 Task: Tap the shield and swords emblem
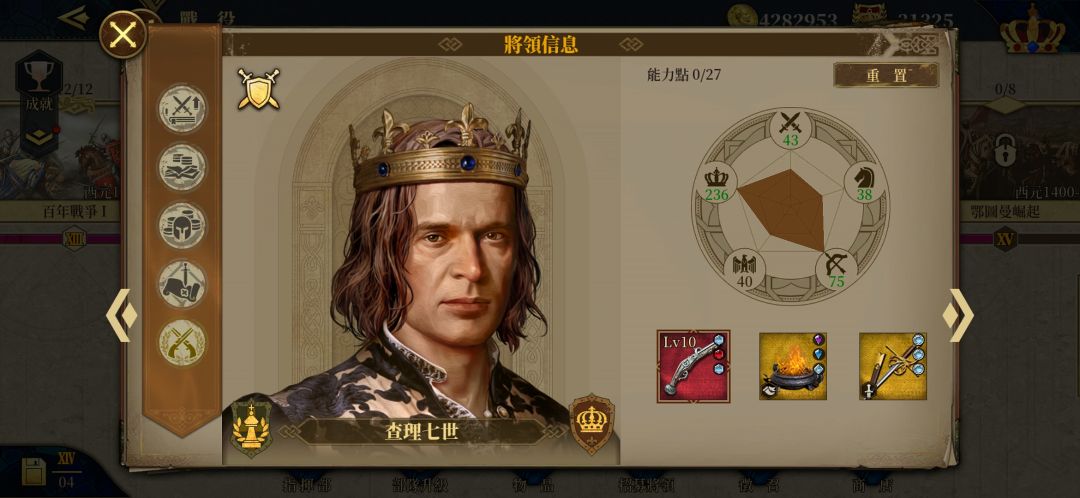pyautogui.click(x=258, y=89)
